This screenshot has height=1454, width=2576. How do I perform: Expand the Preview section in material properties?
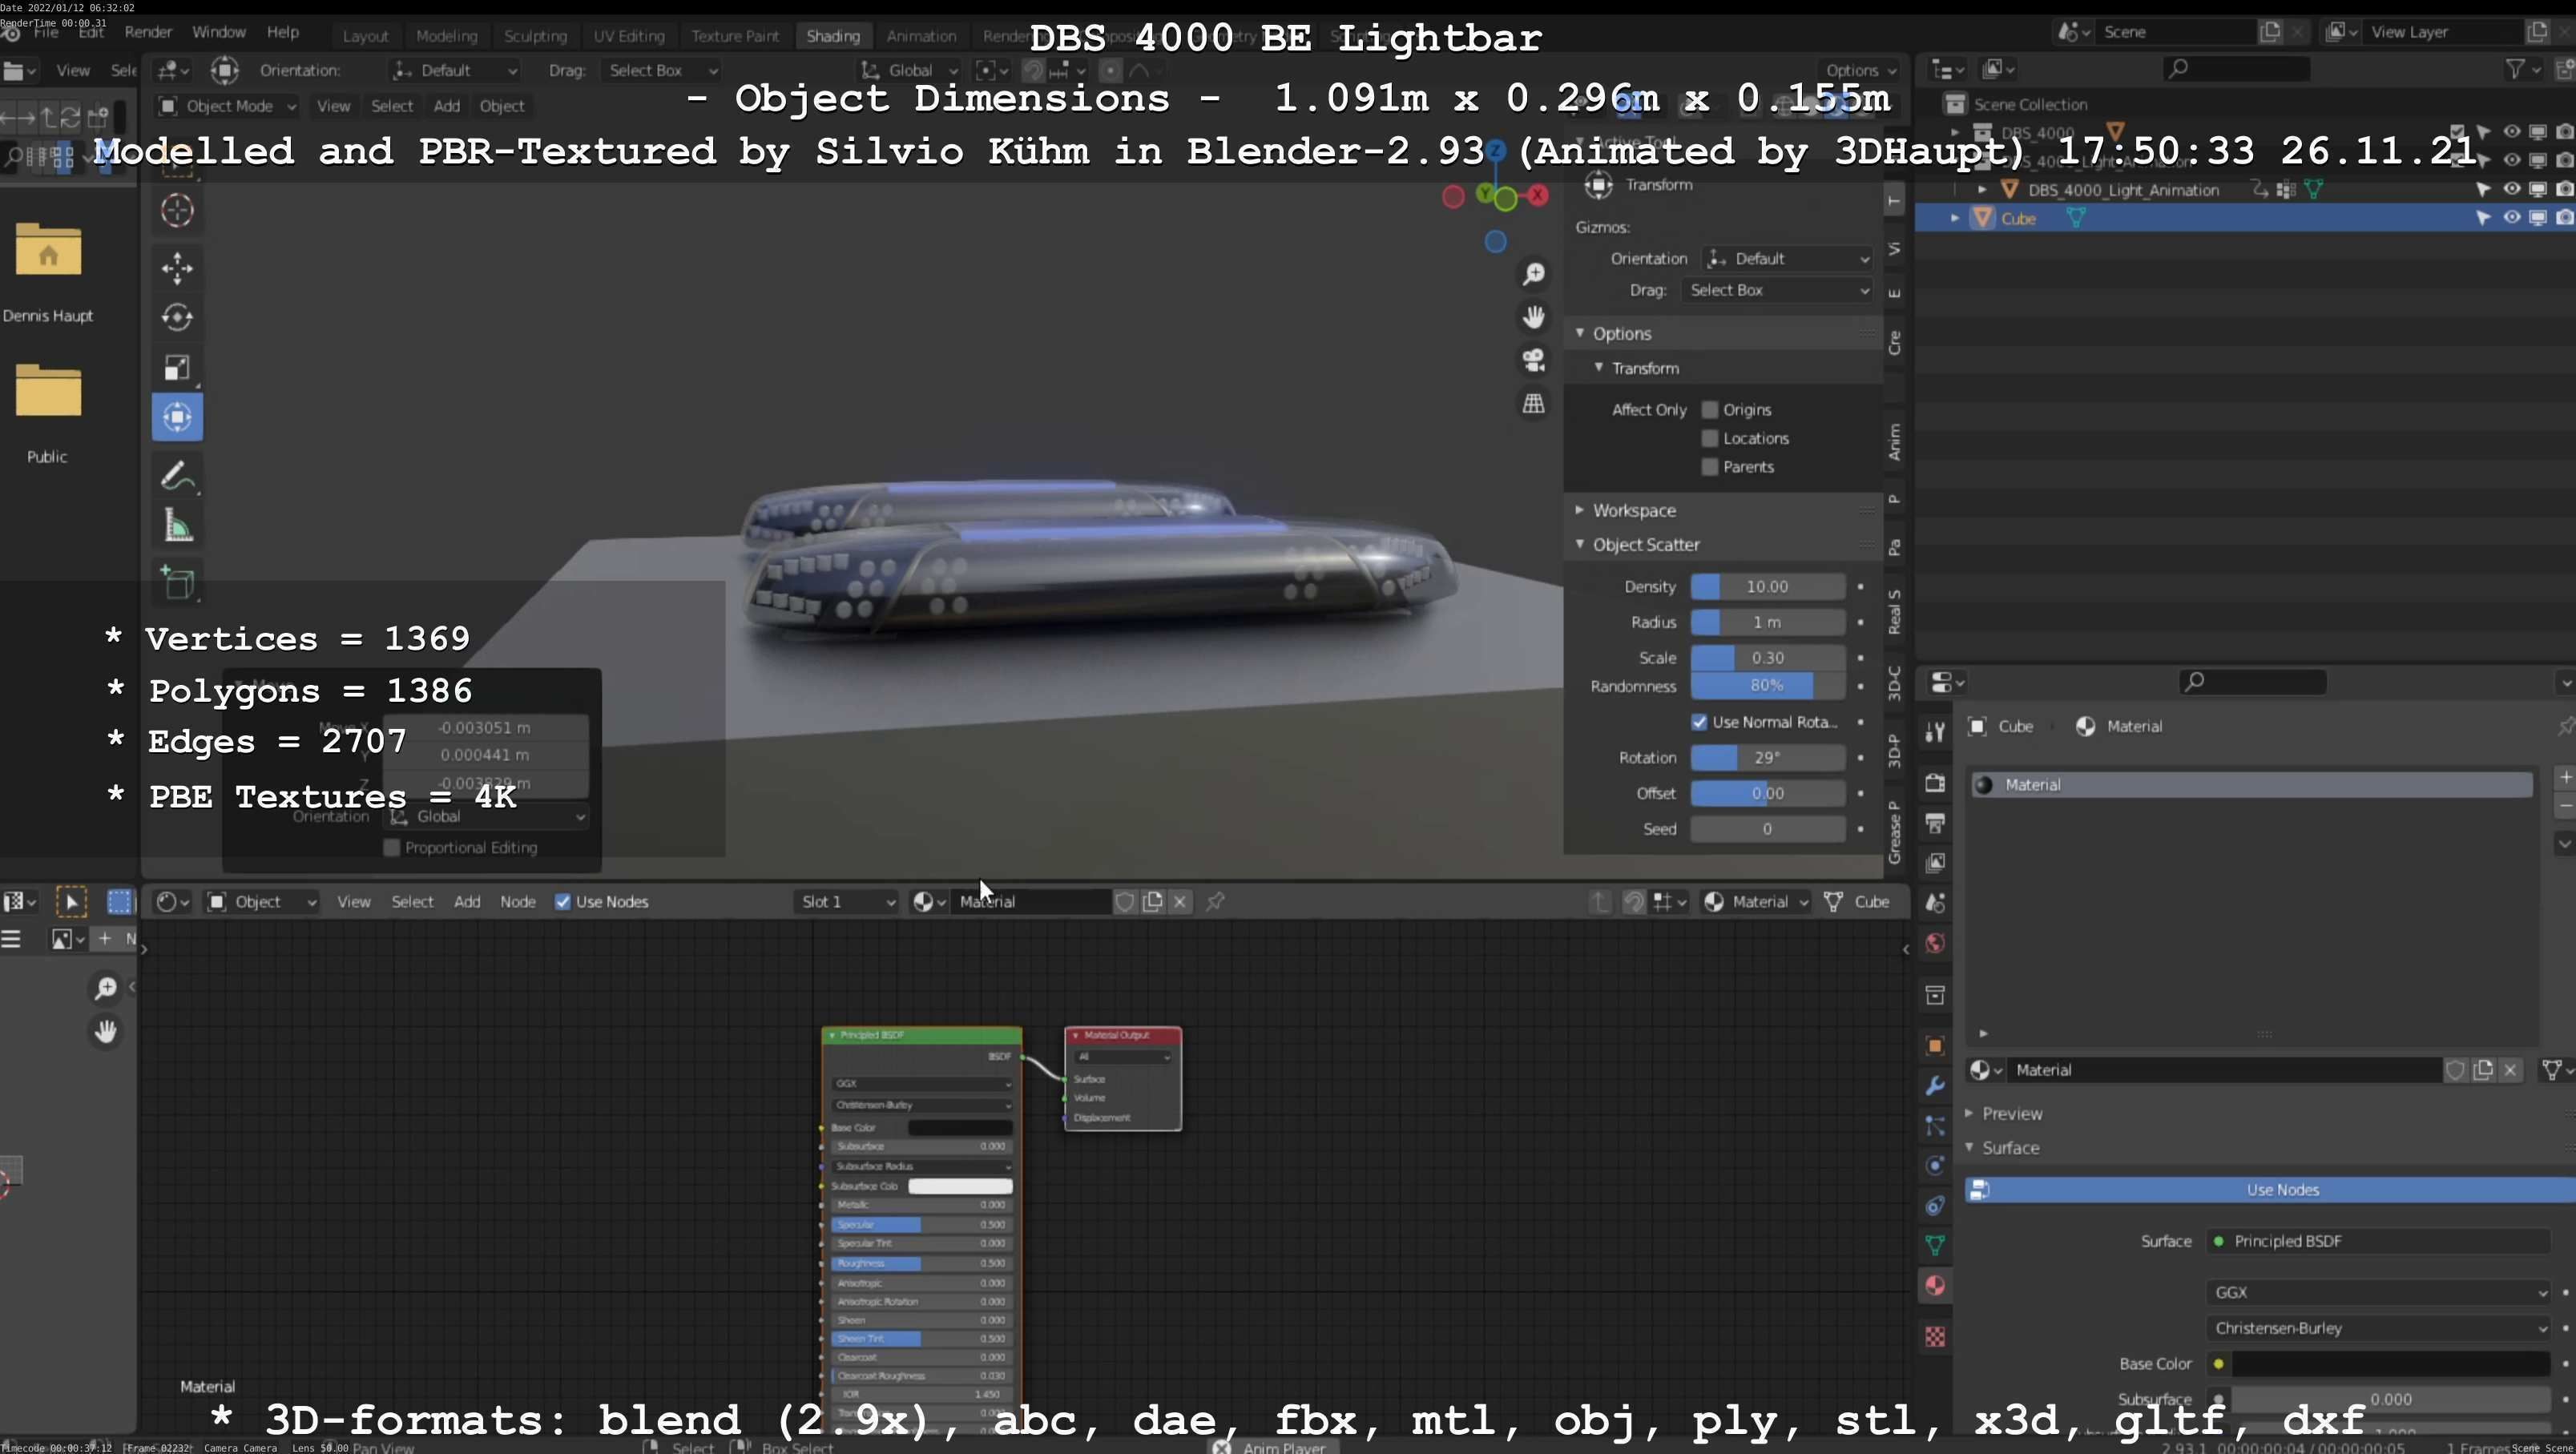[2012, 1114]
